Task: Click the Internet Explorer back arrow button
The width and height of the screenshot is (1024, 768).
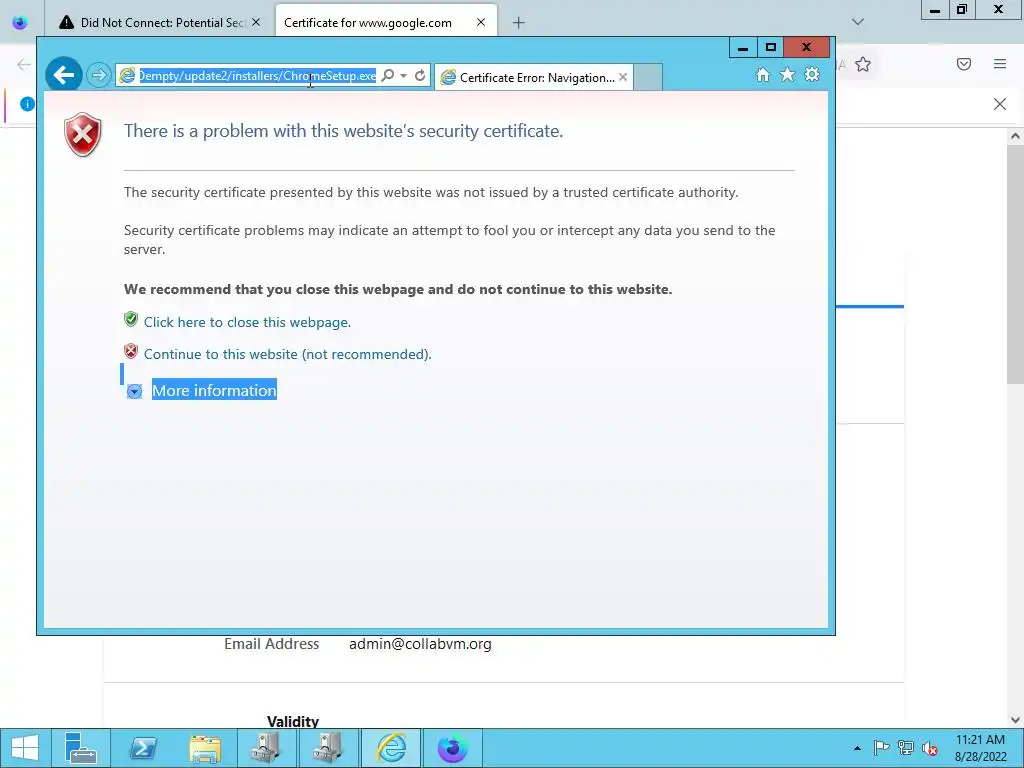Action: tap(63, 75)
